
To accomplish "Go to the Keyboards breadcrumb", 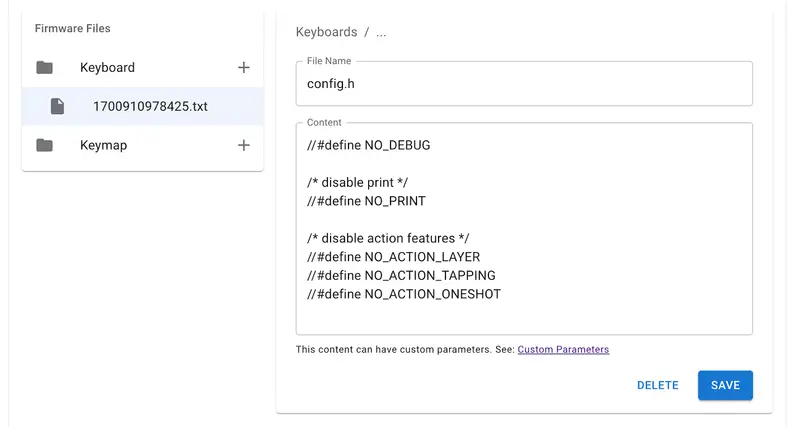I will click(325, 32).
